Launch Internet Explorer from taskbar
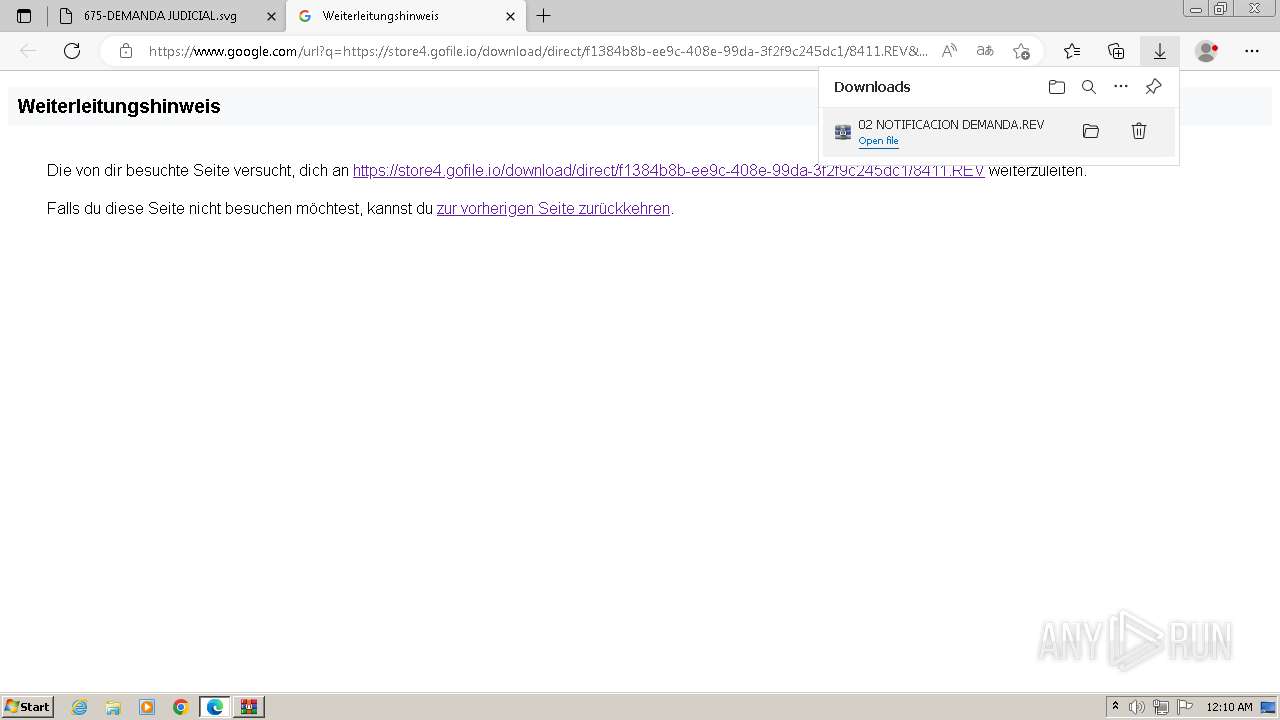Viewport: 1280px width, 720px height. click(x=80, y=707)
